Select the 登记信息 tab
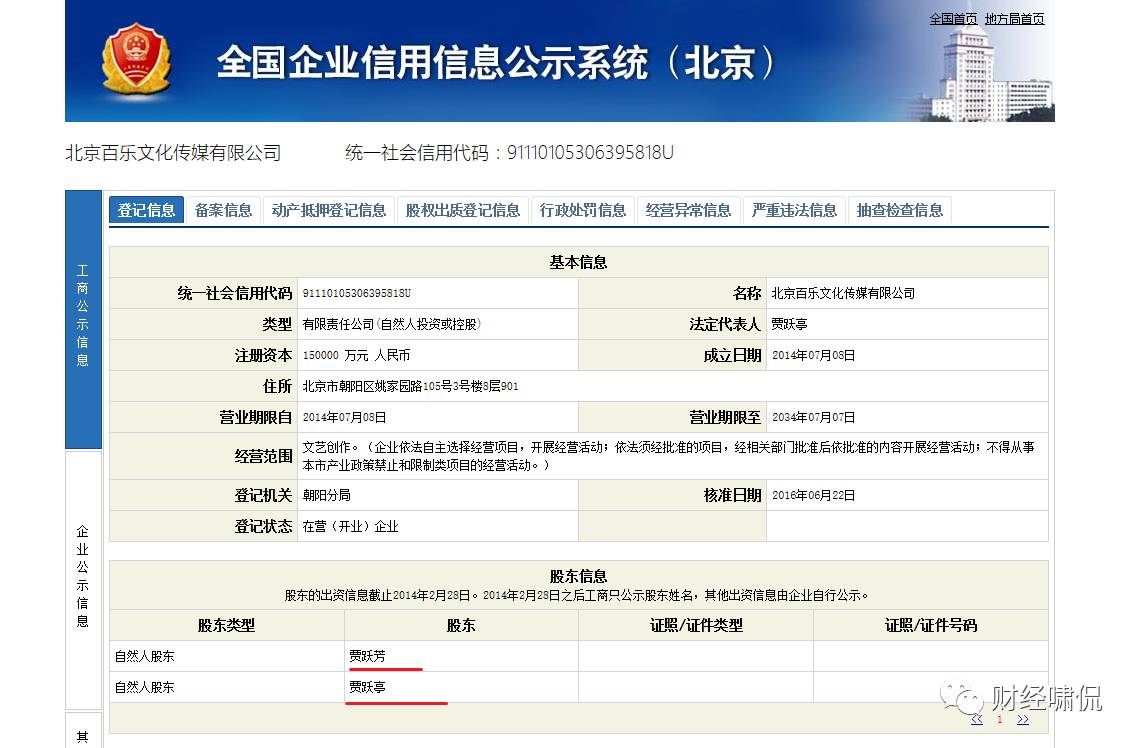Screen dimensions: 1139x748 (146, 210)
